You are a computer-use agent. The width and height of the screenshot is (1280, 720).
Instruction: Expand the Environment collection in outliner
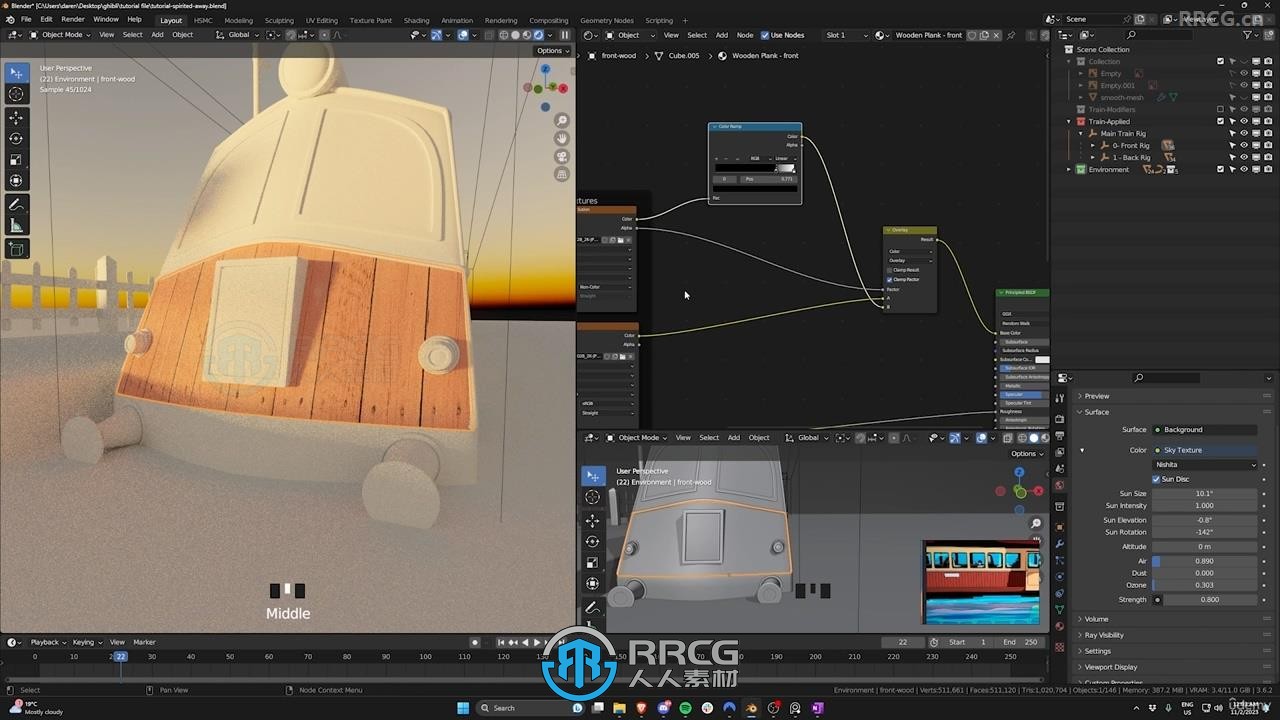[x=1069, y=169]
